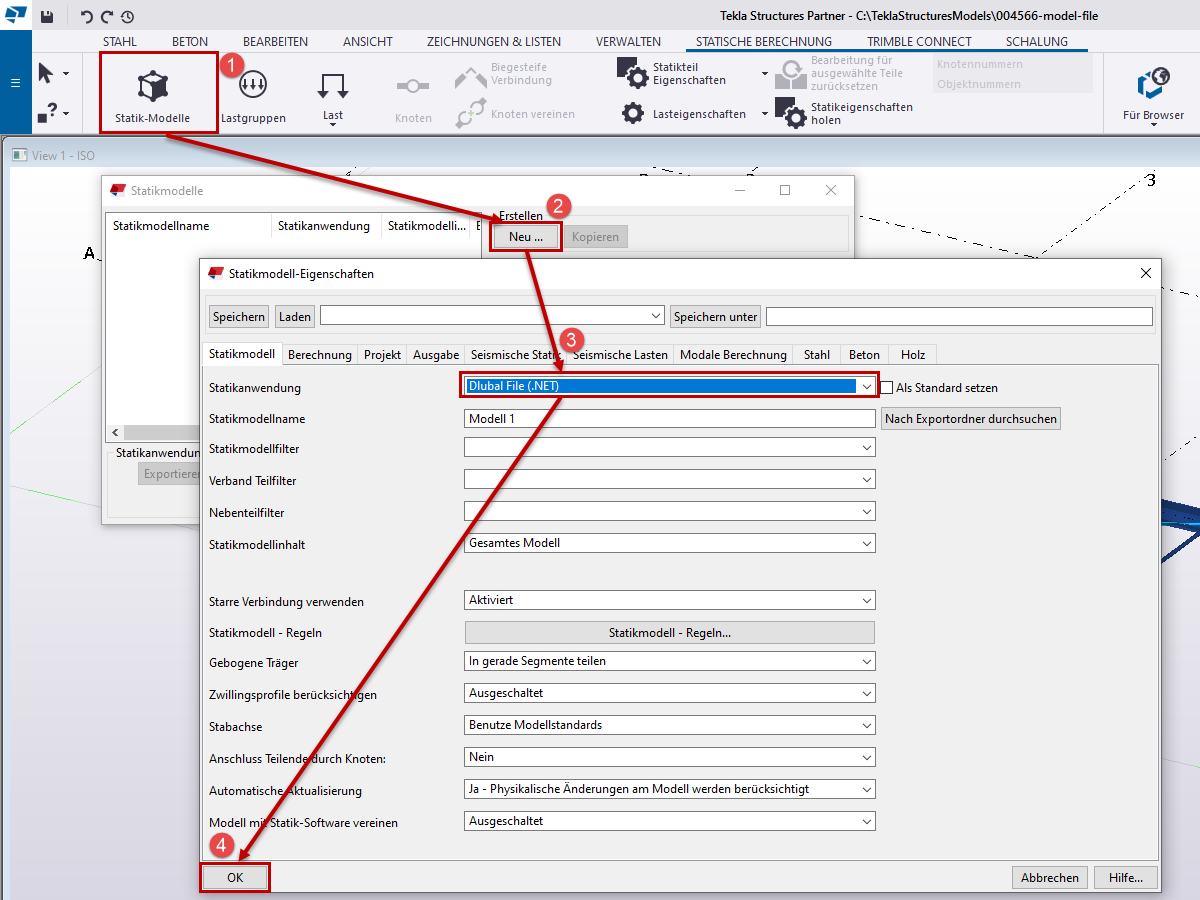The height and width of the screenshot is (900, 1200).
Task: Open the Stabachse selection list
Action: [866, 725]
